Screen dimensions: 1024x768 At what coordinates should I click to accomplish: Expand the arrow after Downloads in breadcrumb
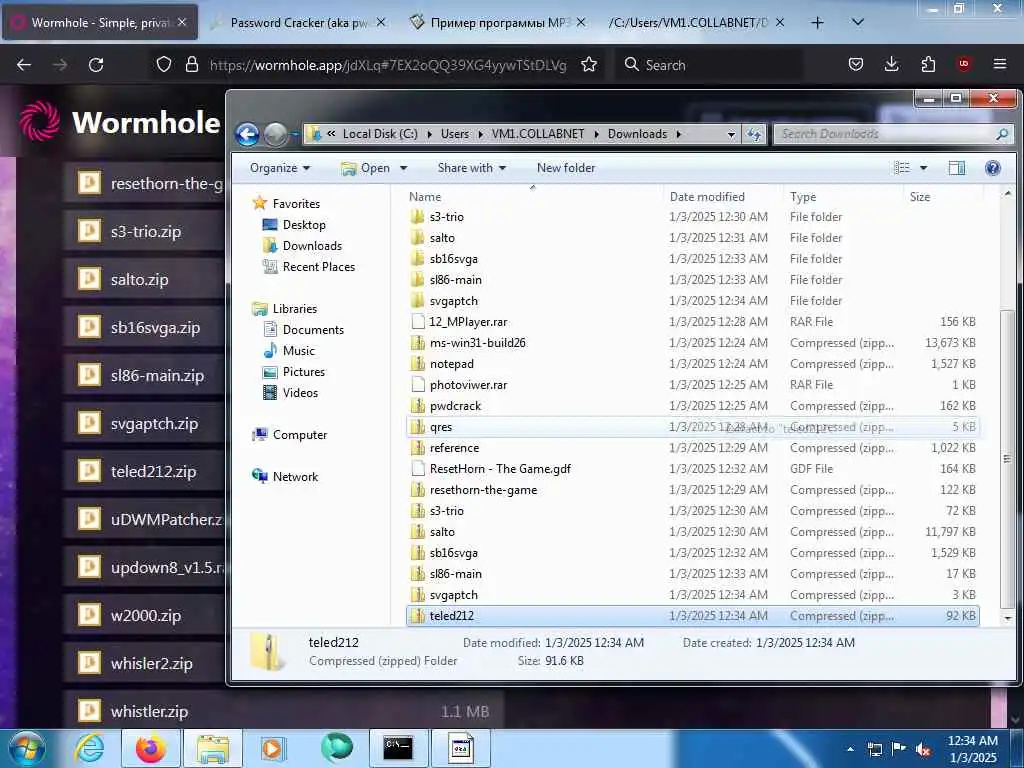[679, 134]
